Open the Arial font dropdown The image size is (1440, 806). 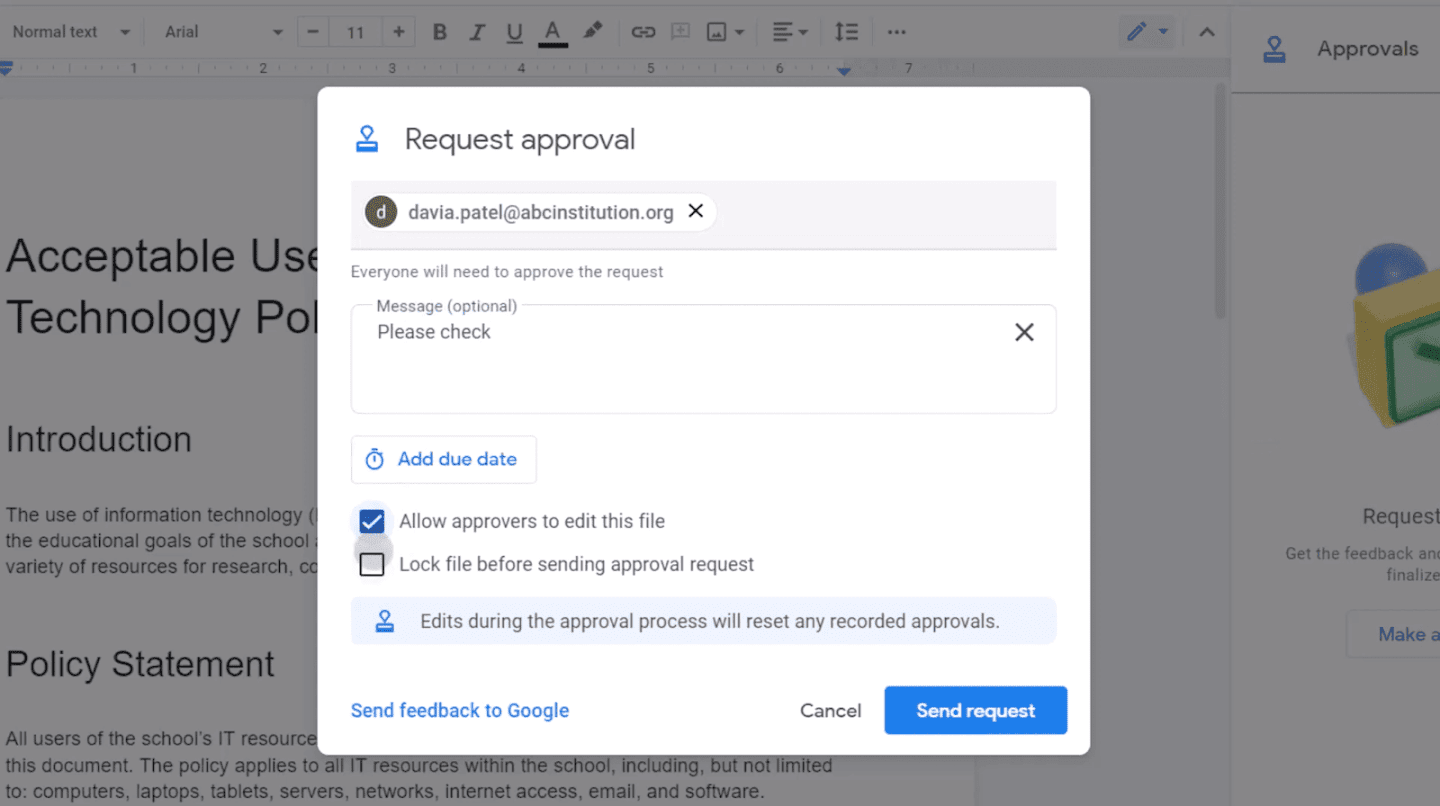tap(223, 32)
